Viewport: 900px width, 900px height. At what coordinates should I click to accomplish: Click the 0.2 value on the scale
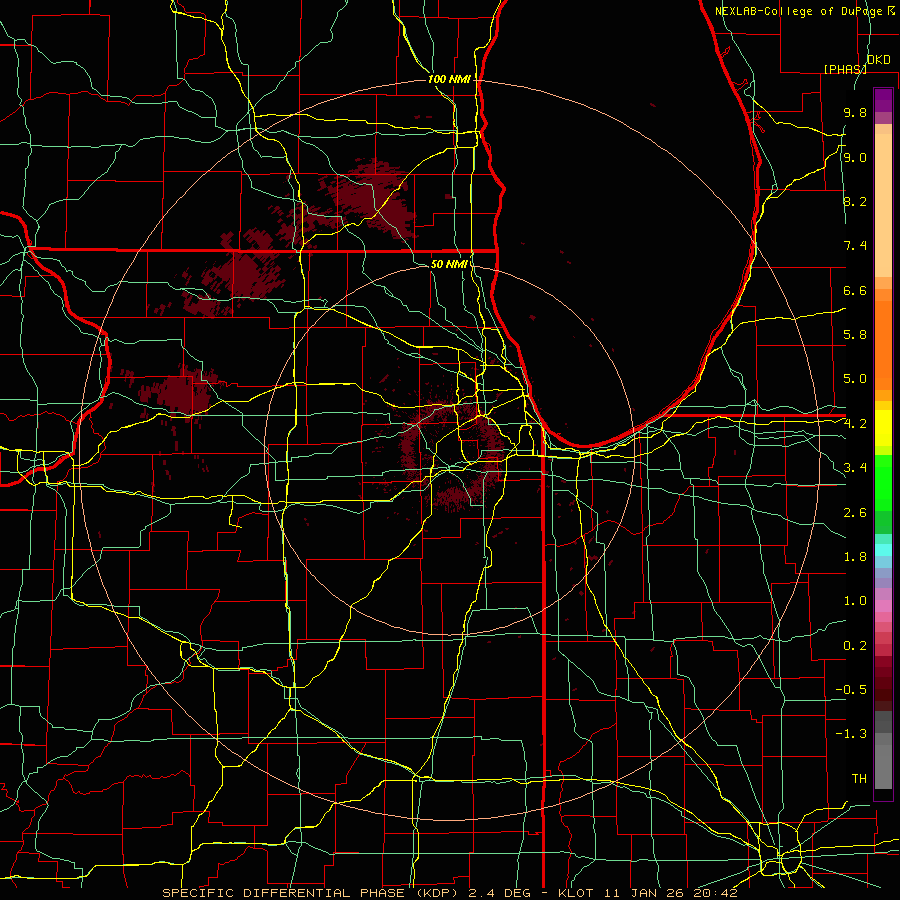855,646
